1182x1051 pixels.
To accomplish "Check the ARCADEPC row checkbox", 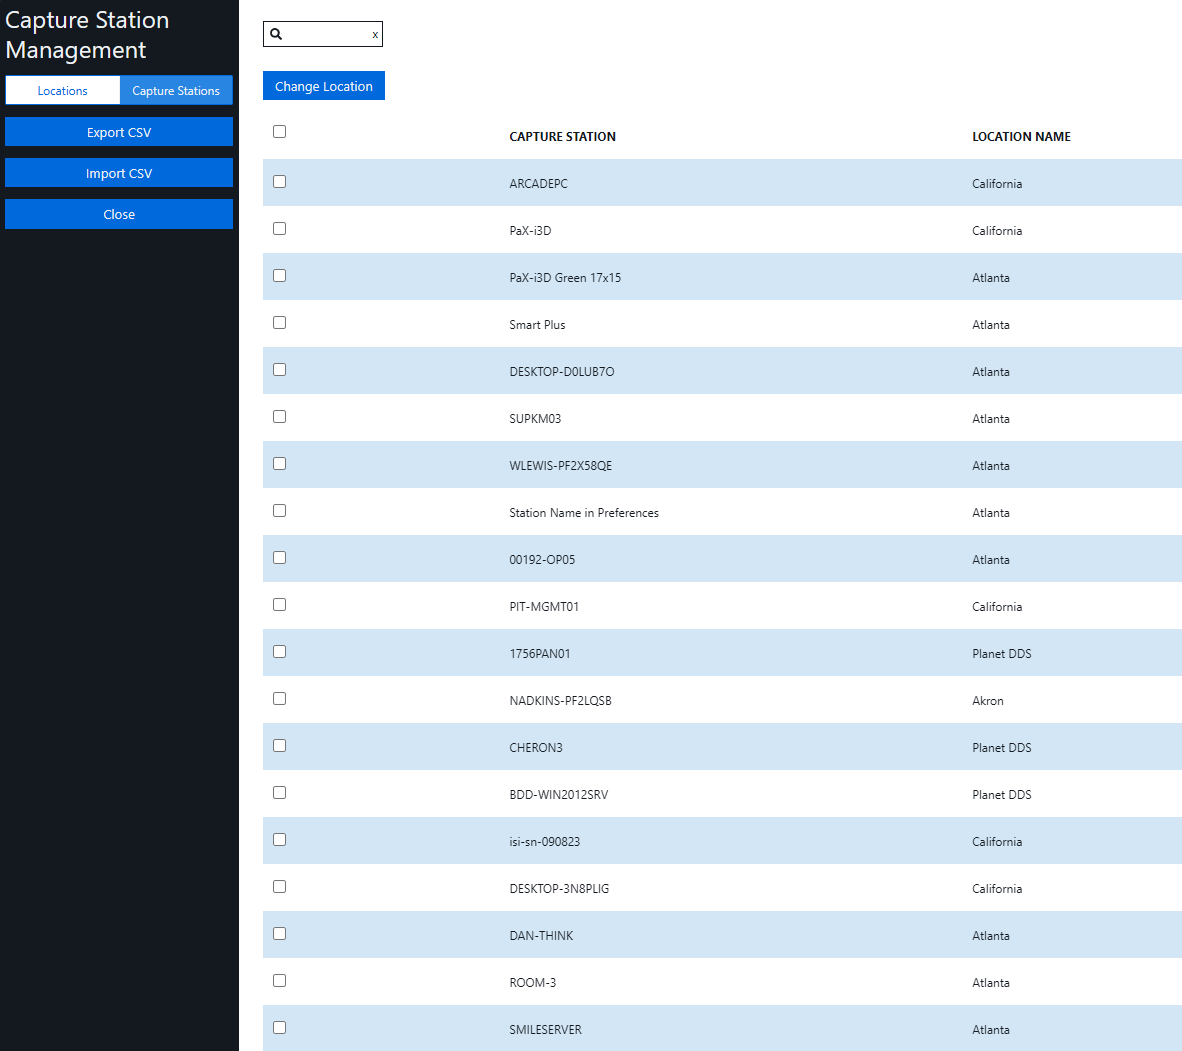I will [x=280, y=182].
